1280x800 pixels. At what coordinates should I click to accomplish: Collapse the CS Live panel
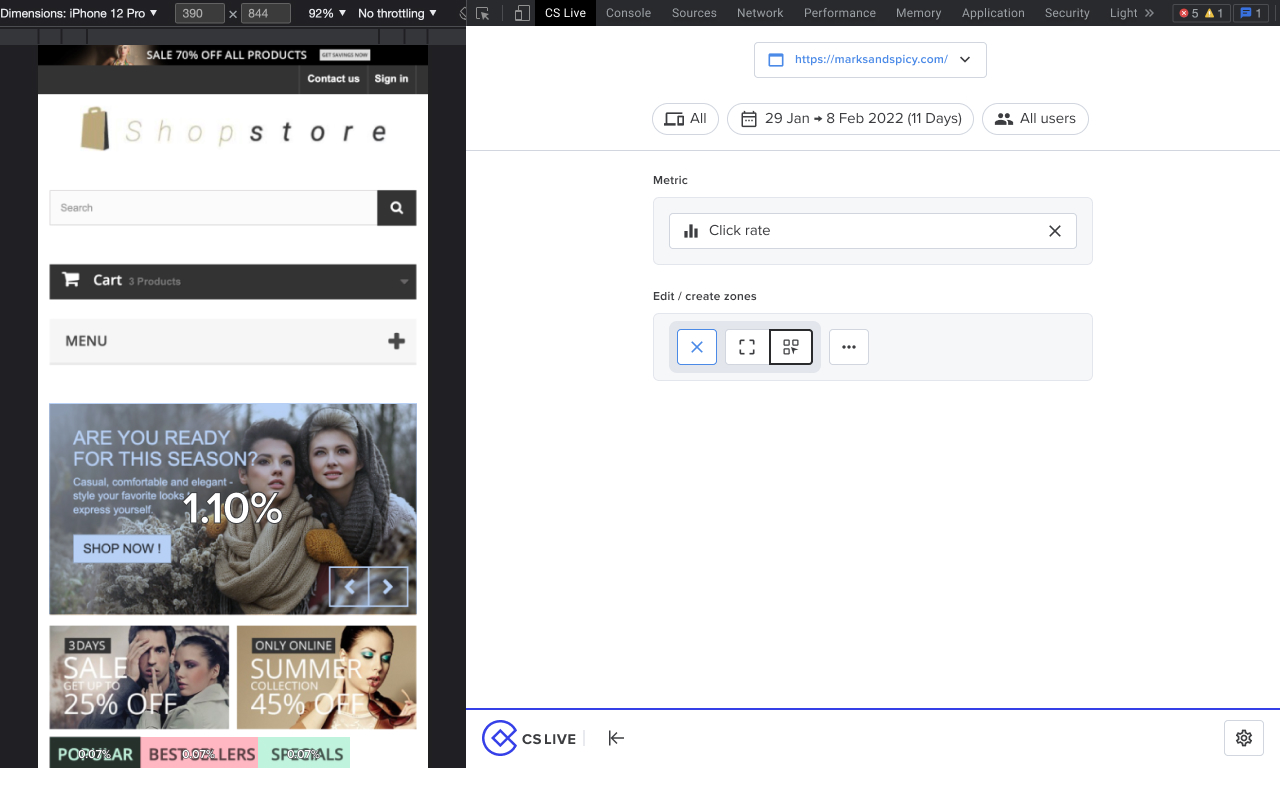pyautogui.click(x=616, y=738)
